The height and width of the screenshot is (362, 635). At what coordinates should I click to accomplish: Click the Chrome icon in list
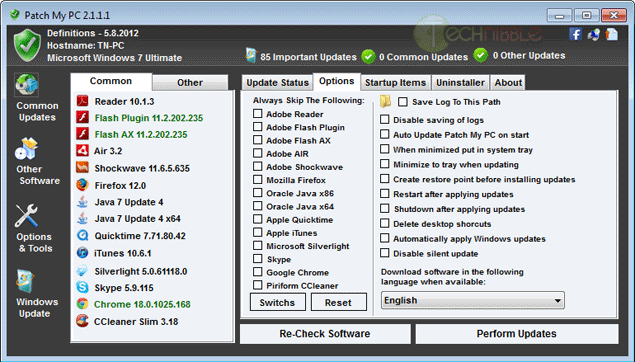click(83, 304)
